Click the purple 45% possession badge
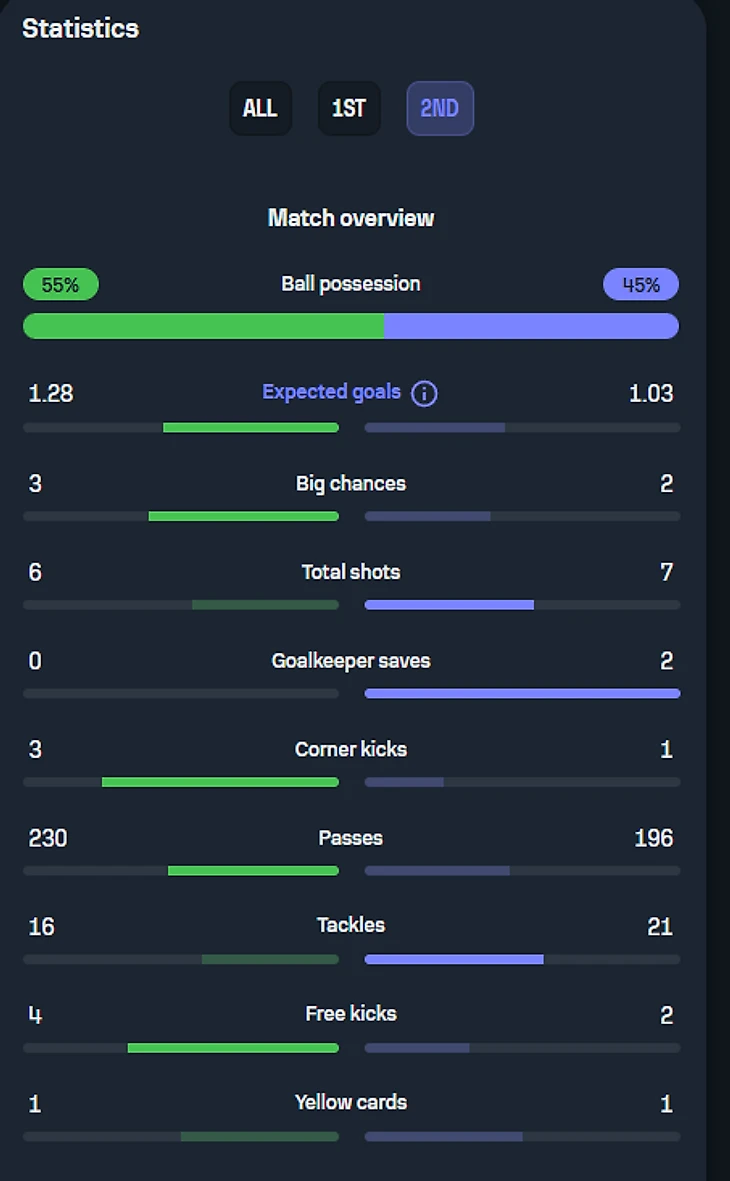The height and width of the screenshot is (1181, 730). [x=640, y=285]
